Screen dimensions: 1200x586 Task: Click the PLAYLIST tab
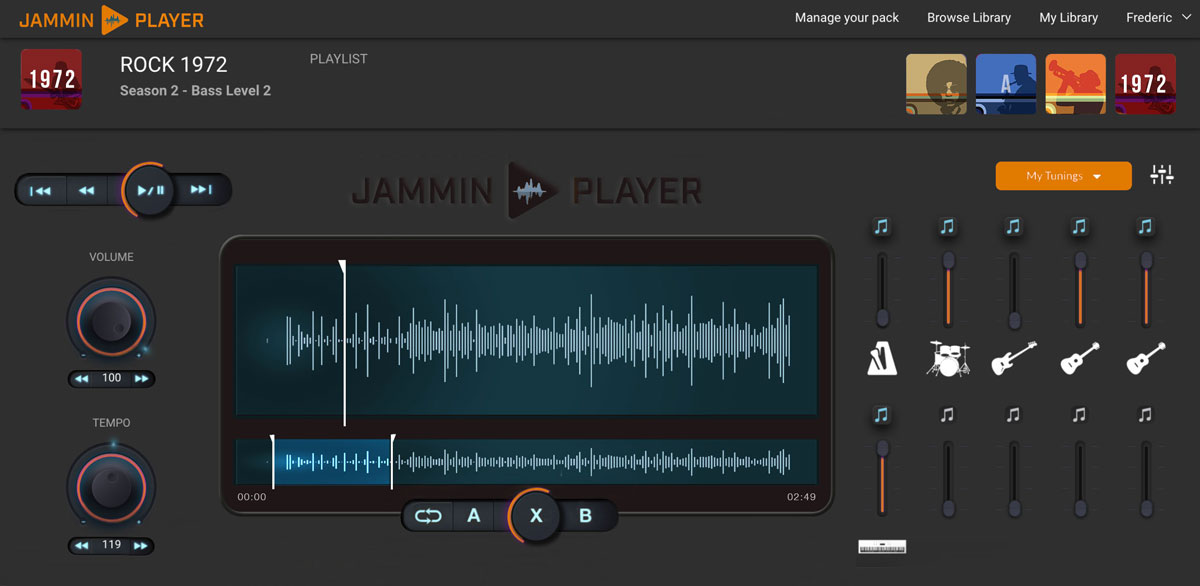(x=339, y=59)
